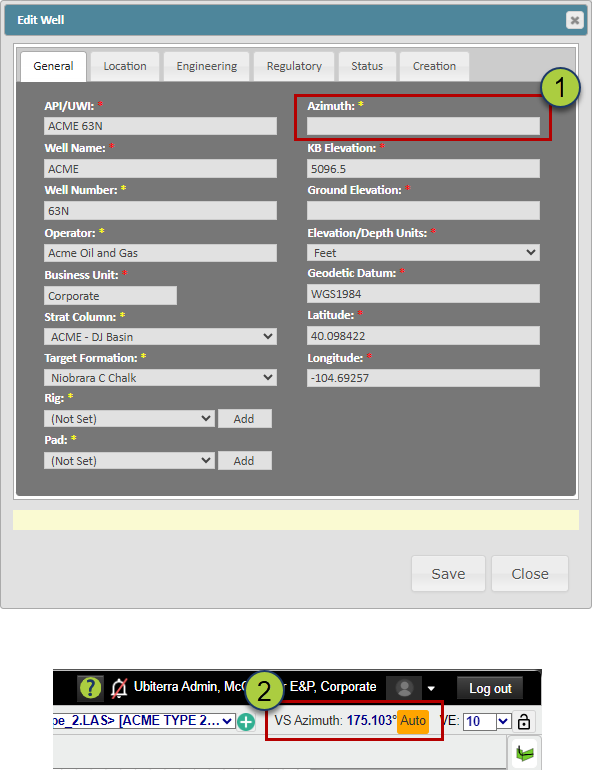Expand the Rig dropdown
This screenshot has height=770, width=592.
pyautogui.click(x=130, y=419)
